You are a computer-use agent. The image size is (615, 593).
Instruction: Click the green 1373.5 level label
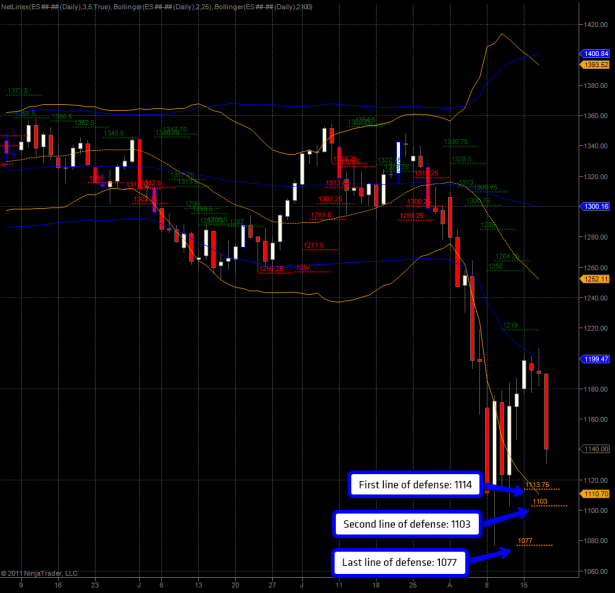tap(17, 90)
